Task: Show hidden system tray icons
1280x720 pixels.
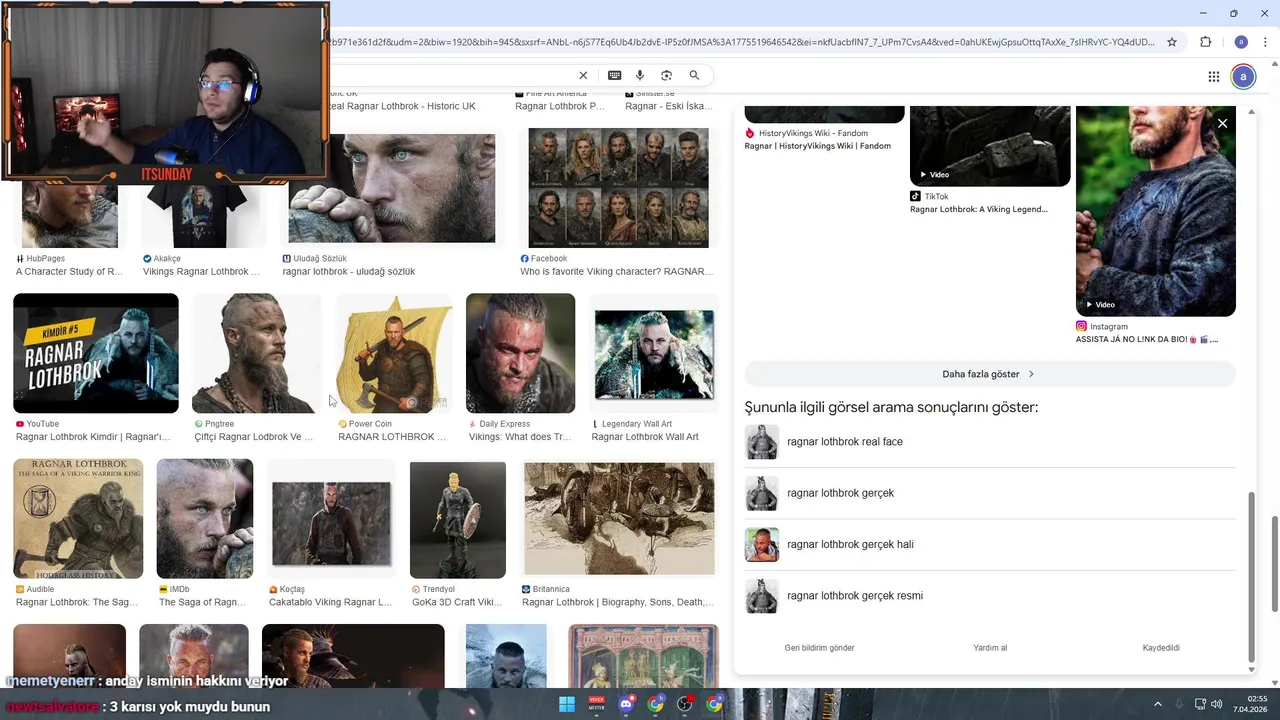Action: coord(1158,704)
